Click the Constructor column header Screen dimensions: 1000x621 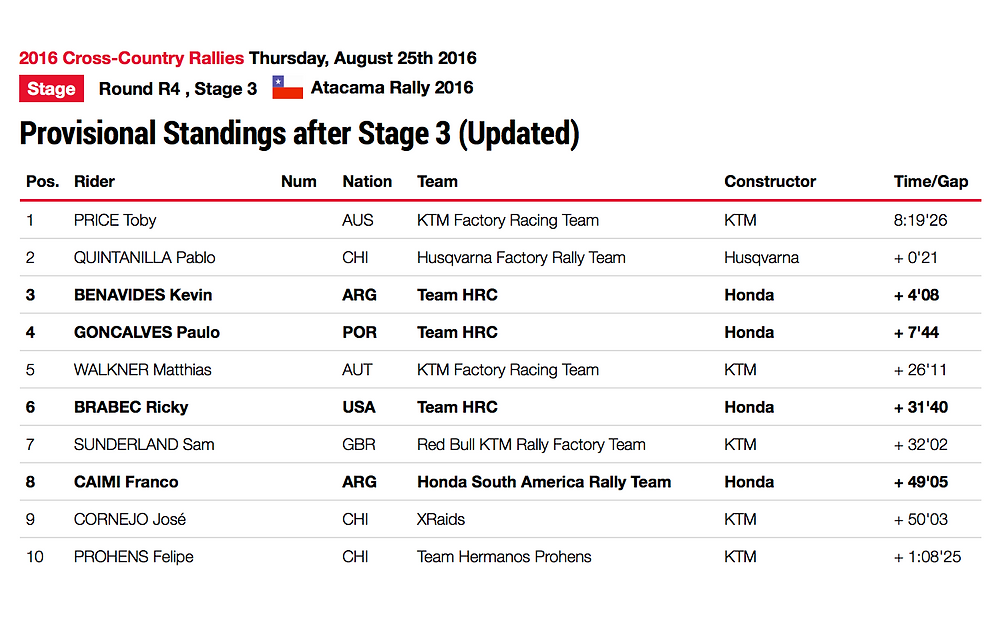click(770, 181)
